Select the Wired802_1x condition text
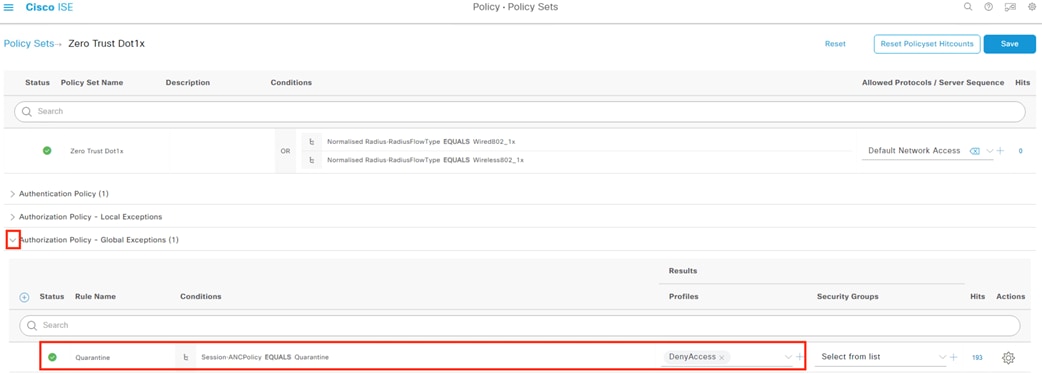 [421, 141]
